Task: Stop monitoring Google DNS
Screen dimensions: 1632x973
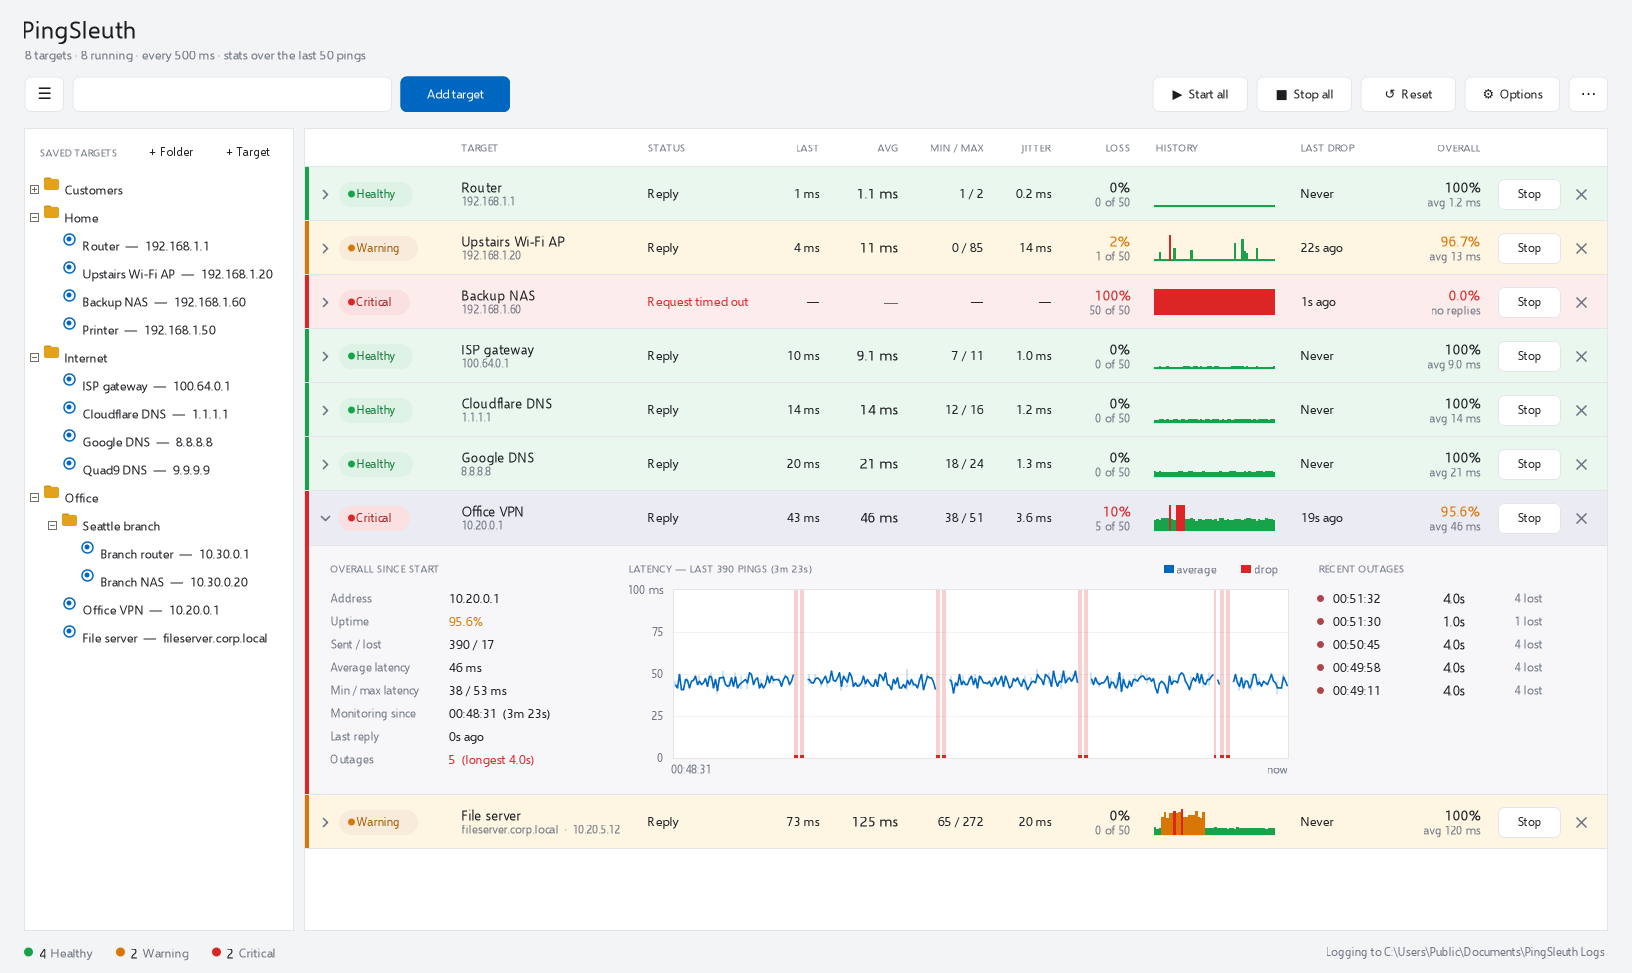Action: pyautogui.click(x=1529, y=464)
